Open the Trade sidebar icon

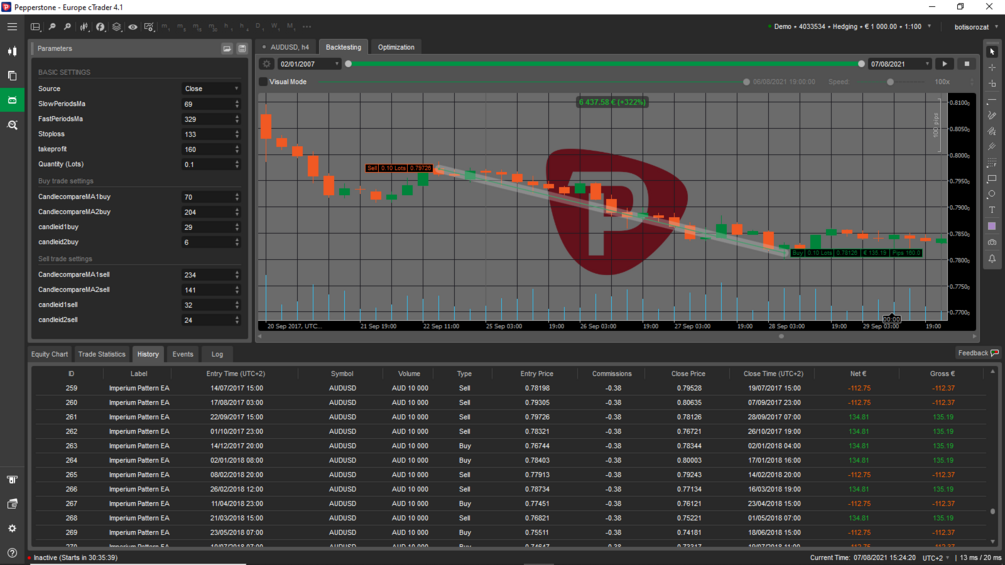click(x=12, y=51)
